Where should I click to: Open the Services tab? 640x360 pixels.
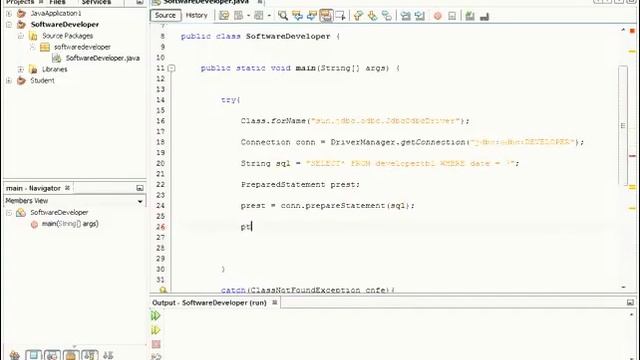click(x=96, y=2)
